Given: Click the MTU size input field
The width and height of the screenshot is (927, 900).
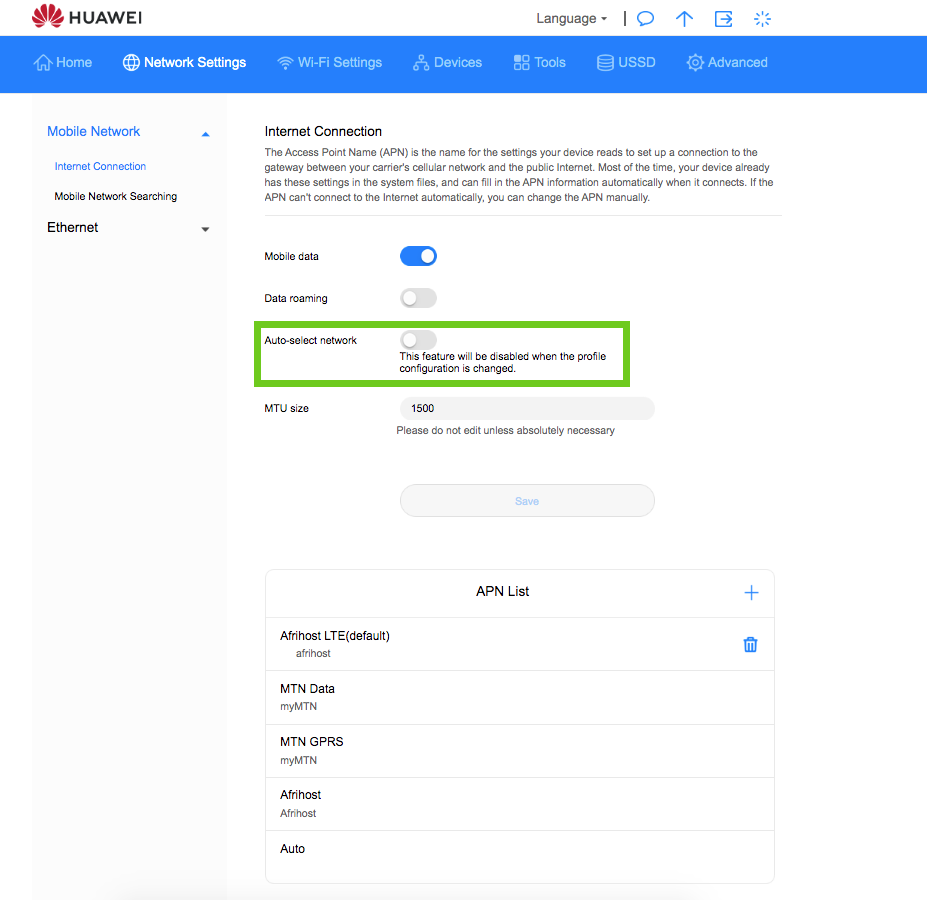Looking at the screenshot, I should [x=527, y=408].
